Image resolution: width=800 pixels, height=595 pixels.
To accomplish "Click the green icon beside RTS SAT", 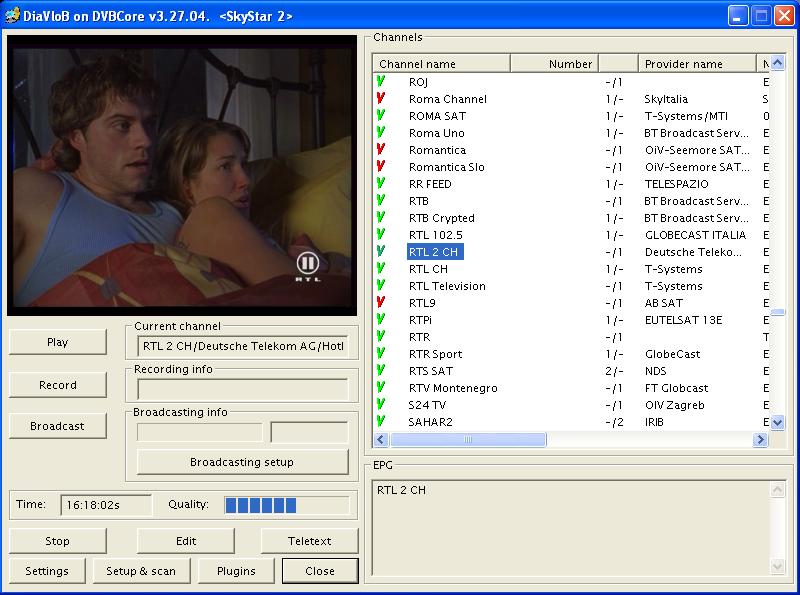I will (x=381, y=370).
